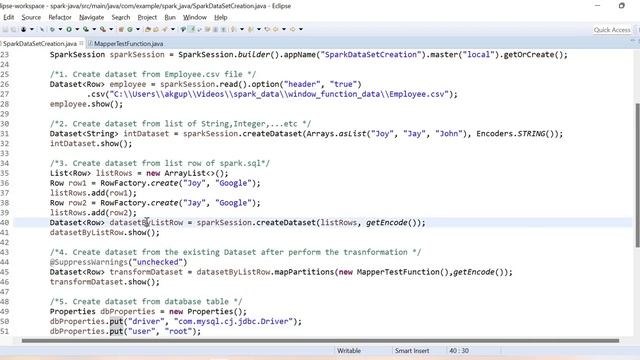Create a new Java package icon
The image size is (640, 360).
[121, 29]
